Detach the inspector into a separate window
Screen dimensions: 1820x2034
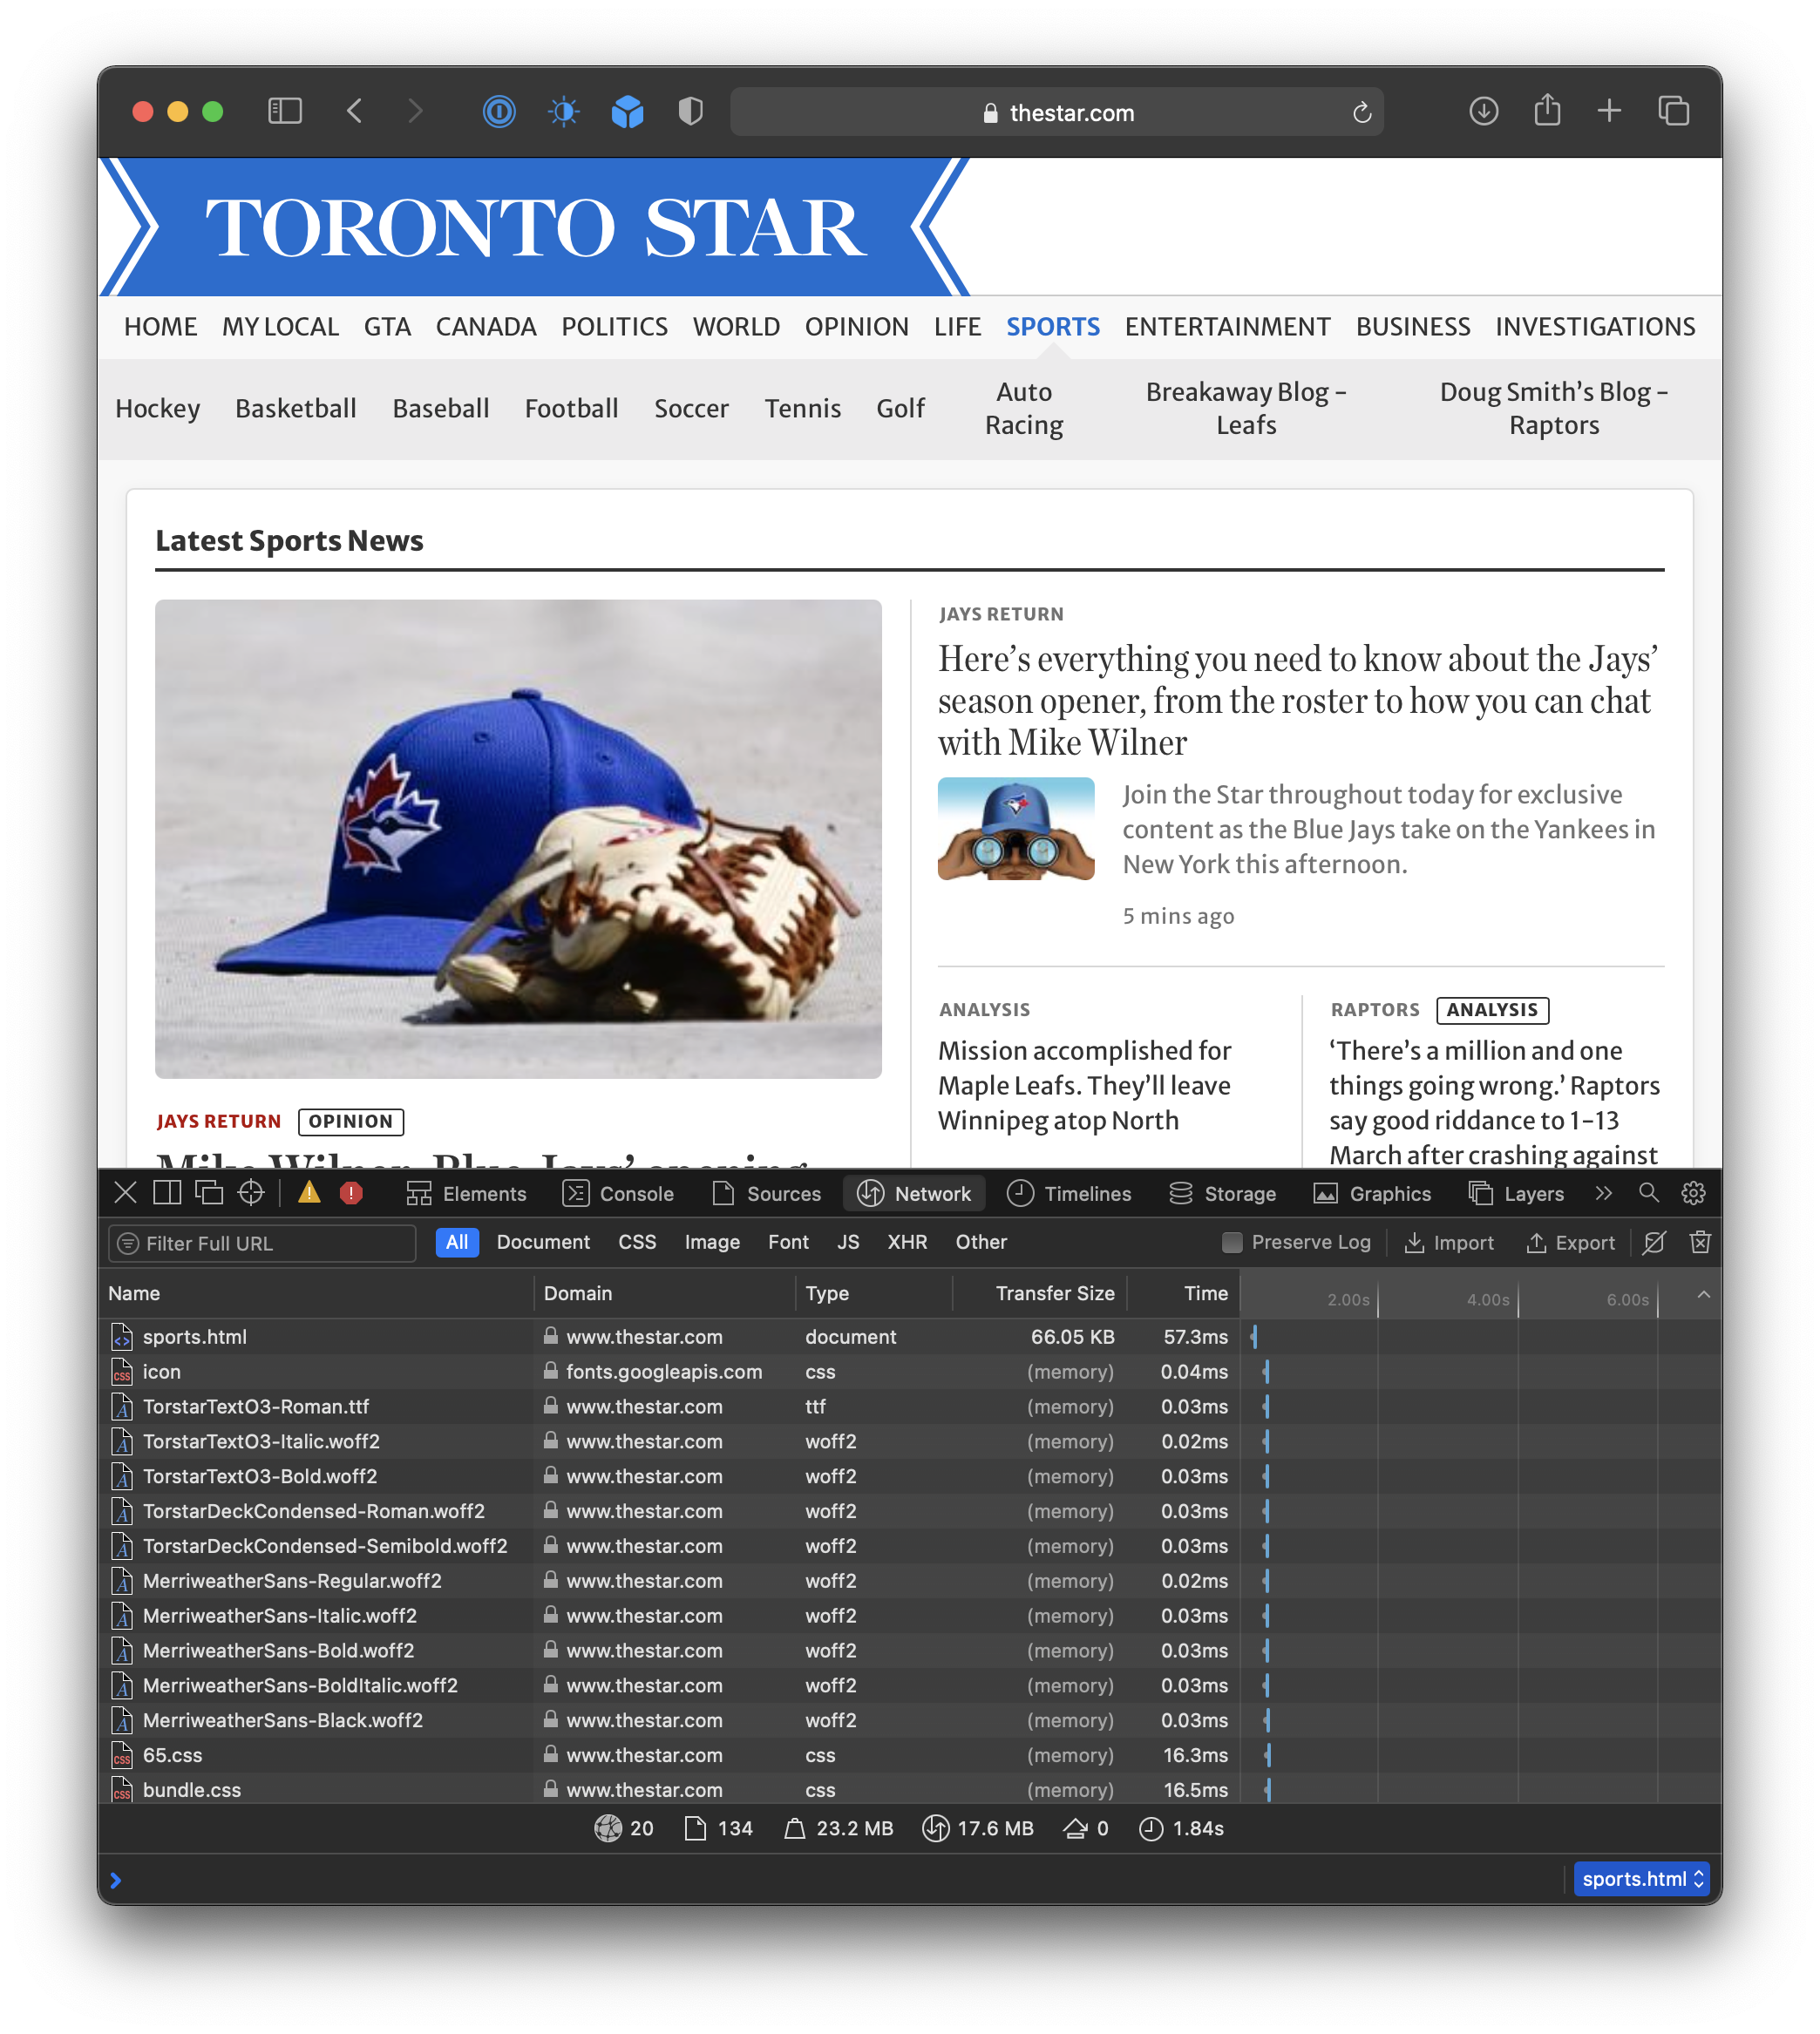[x=209, y=1193]
